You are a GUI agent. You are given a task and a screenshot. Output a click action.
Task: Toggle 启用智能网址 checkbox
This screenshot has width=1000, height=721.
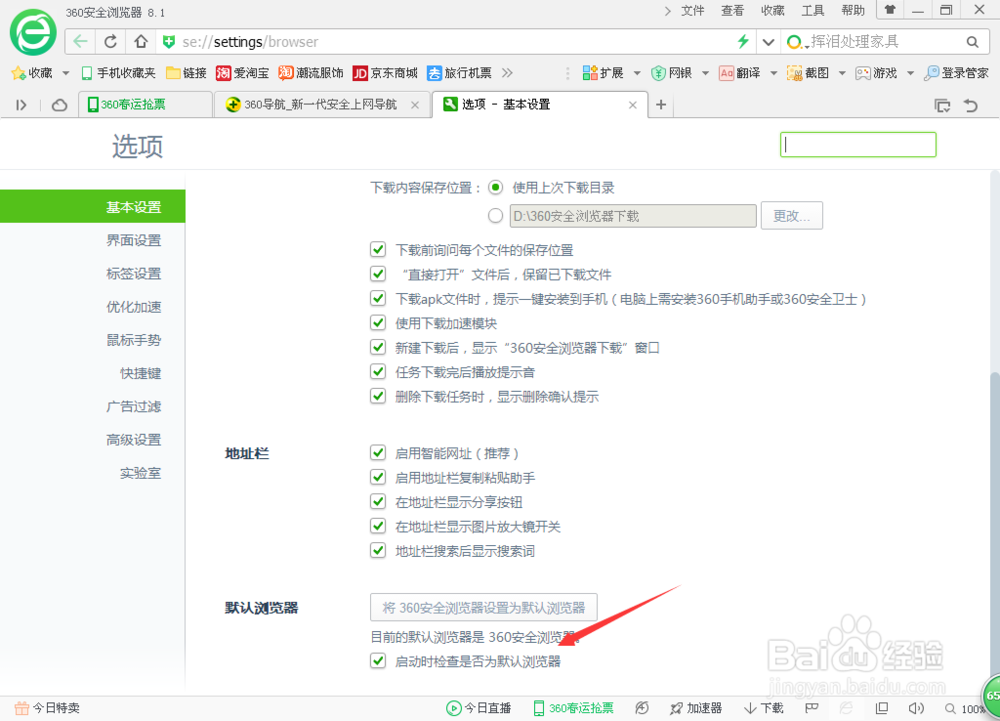point(378,453)
